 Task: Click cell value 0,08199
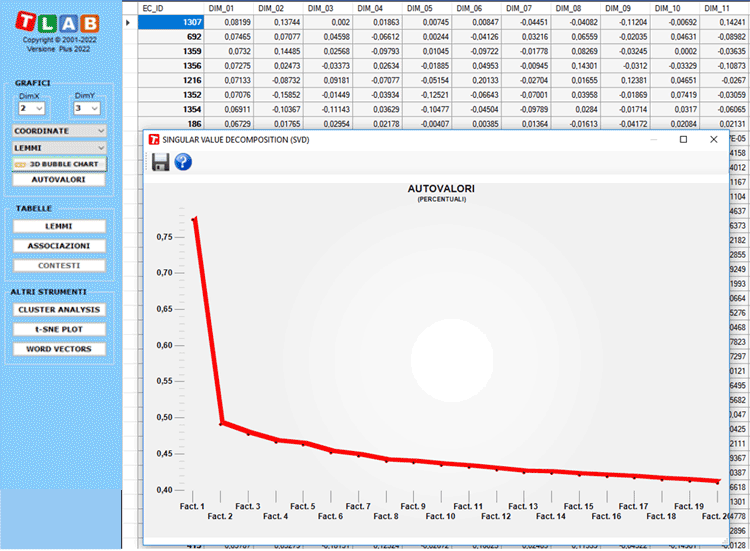[229, 22]
